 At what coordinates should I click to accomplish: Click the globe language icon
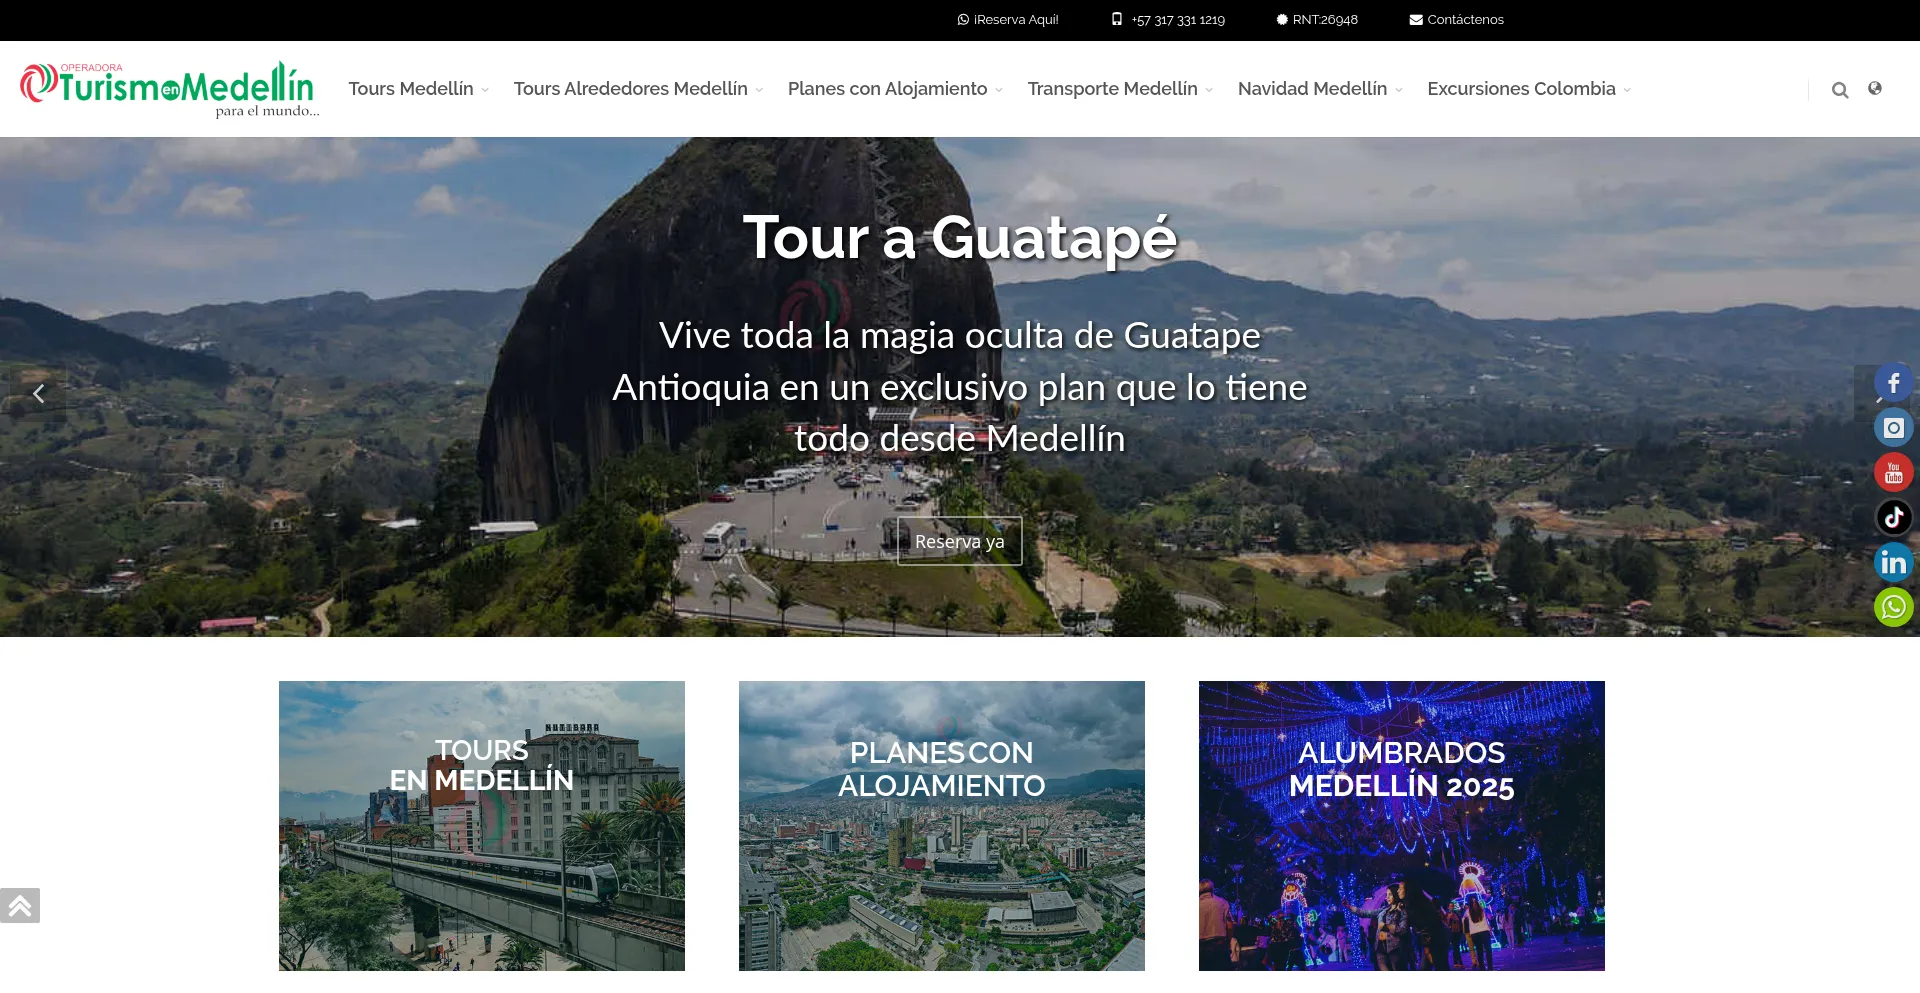(x=1875, y=88)
